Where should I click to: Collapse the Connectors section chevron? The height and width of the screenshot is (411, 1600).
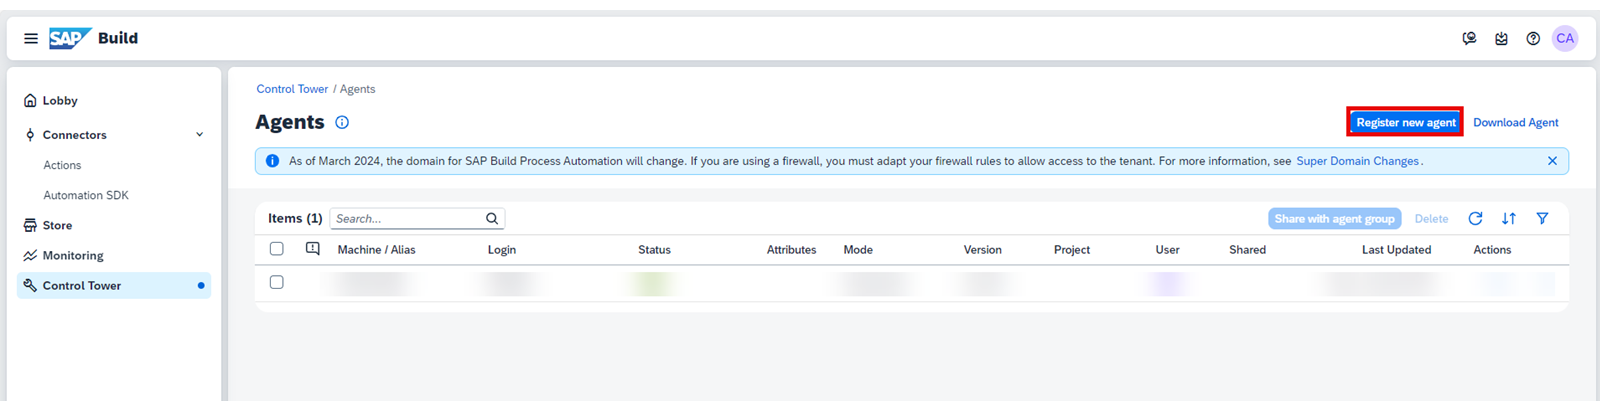199,134
